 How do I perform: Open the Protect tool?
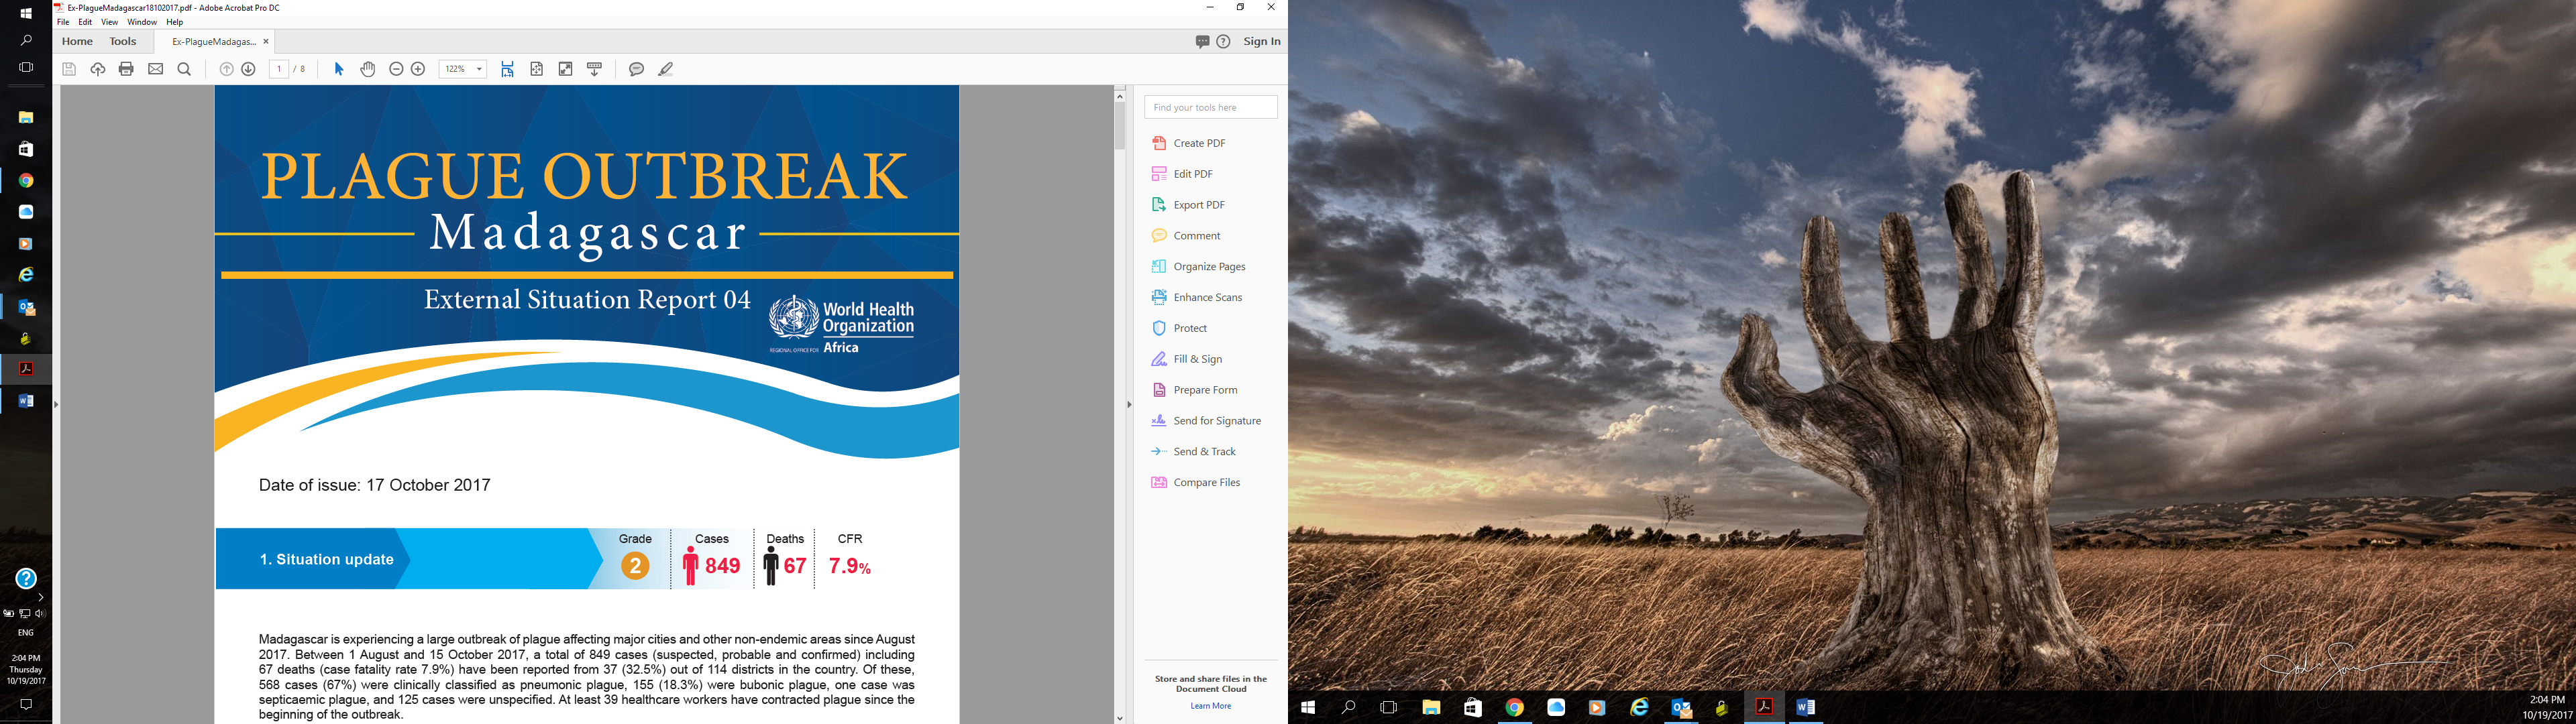[1179, 328]
